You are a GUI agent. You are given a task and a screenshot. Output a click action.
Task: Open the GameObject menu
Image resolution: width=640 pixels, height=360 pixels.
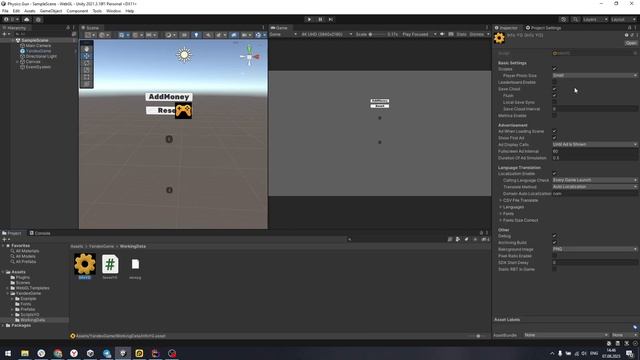click(x=51, y=11)
